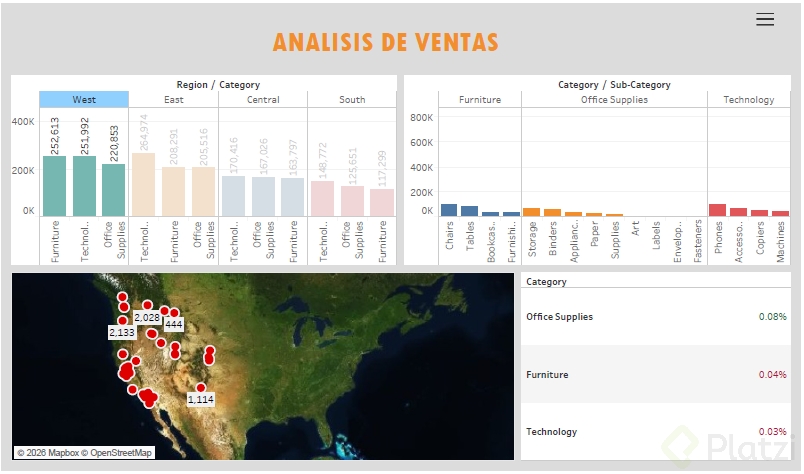Select the Office Supplies header in Sub-Category chart
Image resolution: width=804 pixels, height=474 pixels.
click(x=614, y=100)
